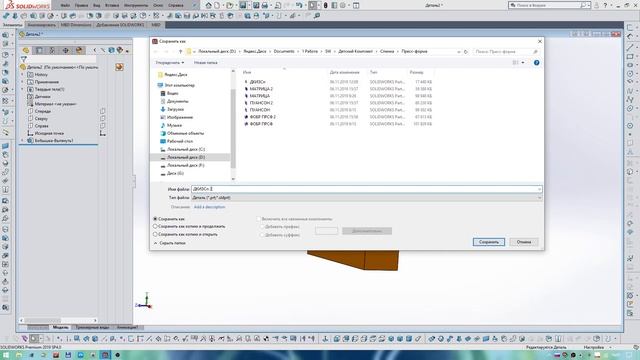Image resolution: width=640 pixels, height=360 pixels.
Task: Select Рабочий стол in navigation pane
Action: [x=180, y=141]
